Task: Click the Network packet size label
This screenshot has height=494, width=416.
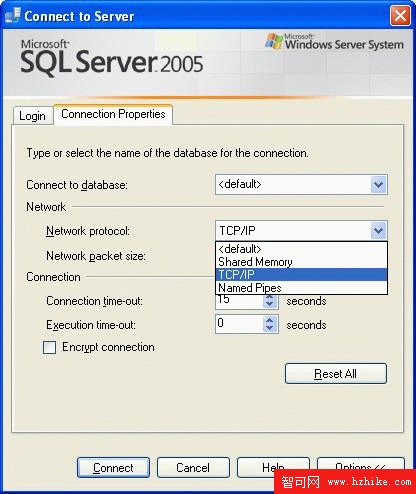Action: tap(96, 256)
